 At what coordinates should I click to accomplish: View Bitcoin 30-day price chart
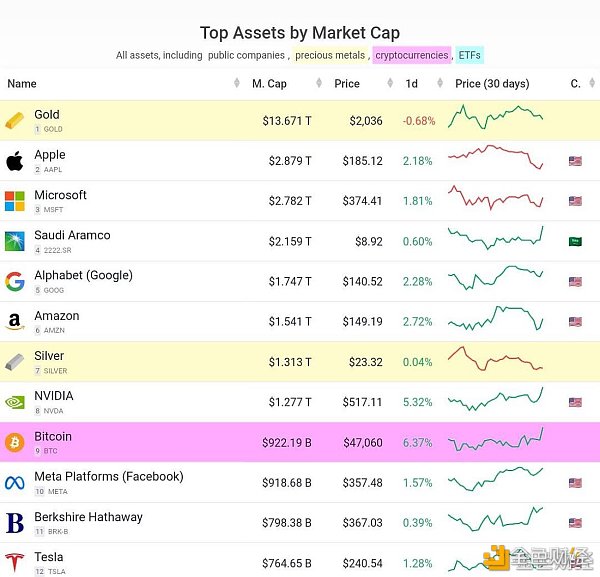click(496, 441)
